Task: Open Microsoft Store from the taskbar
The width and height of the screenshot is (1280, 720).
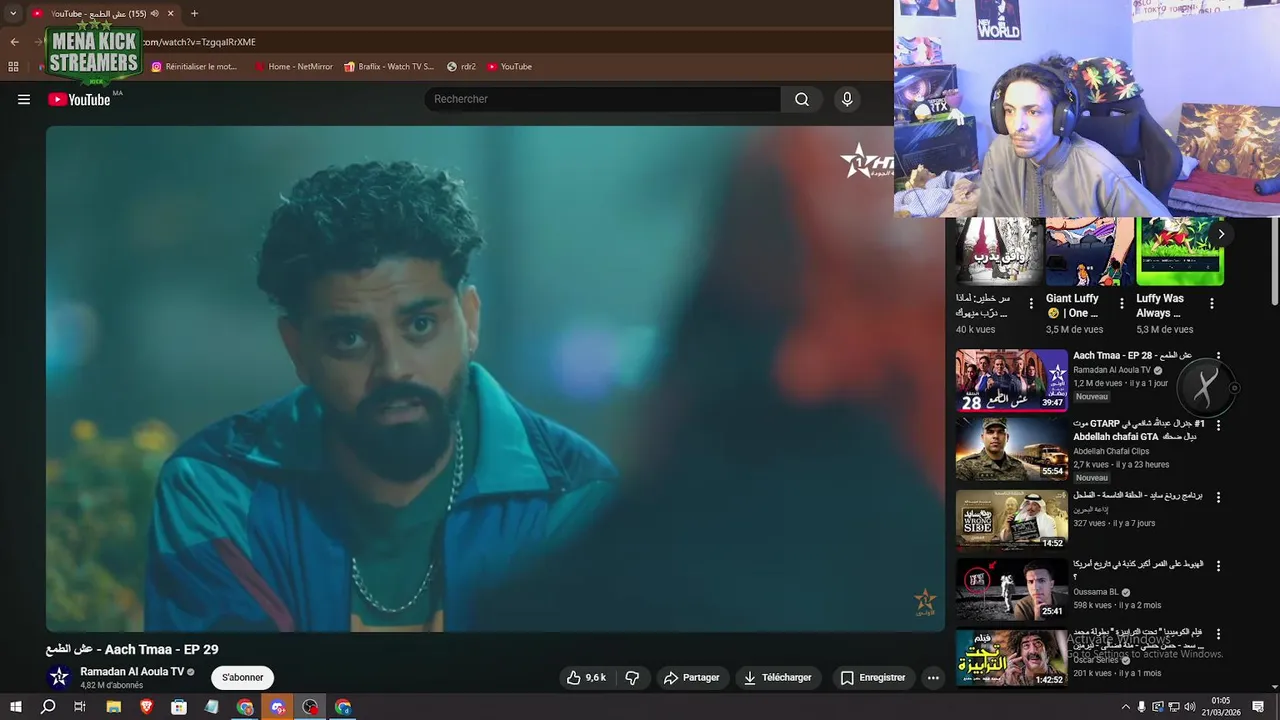Action: click(x=179, y=707)
